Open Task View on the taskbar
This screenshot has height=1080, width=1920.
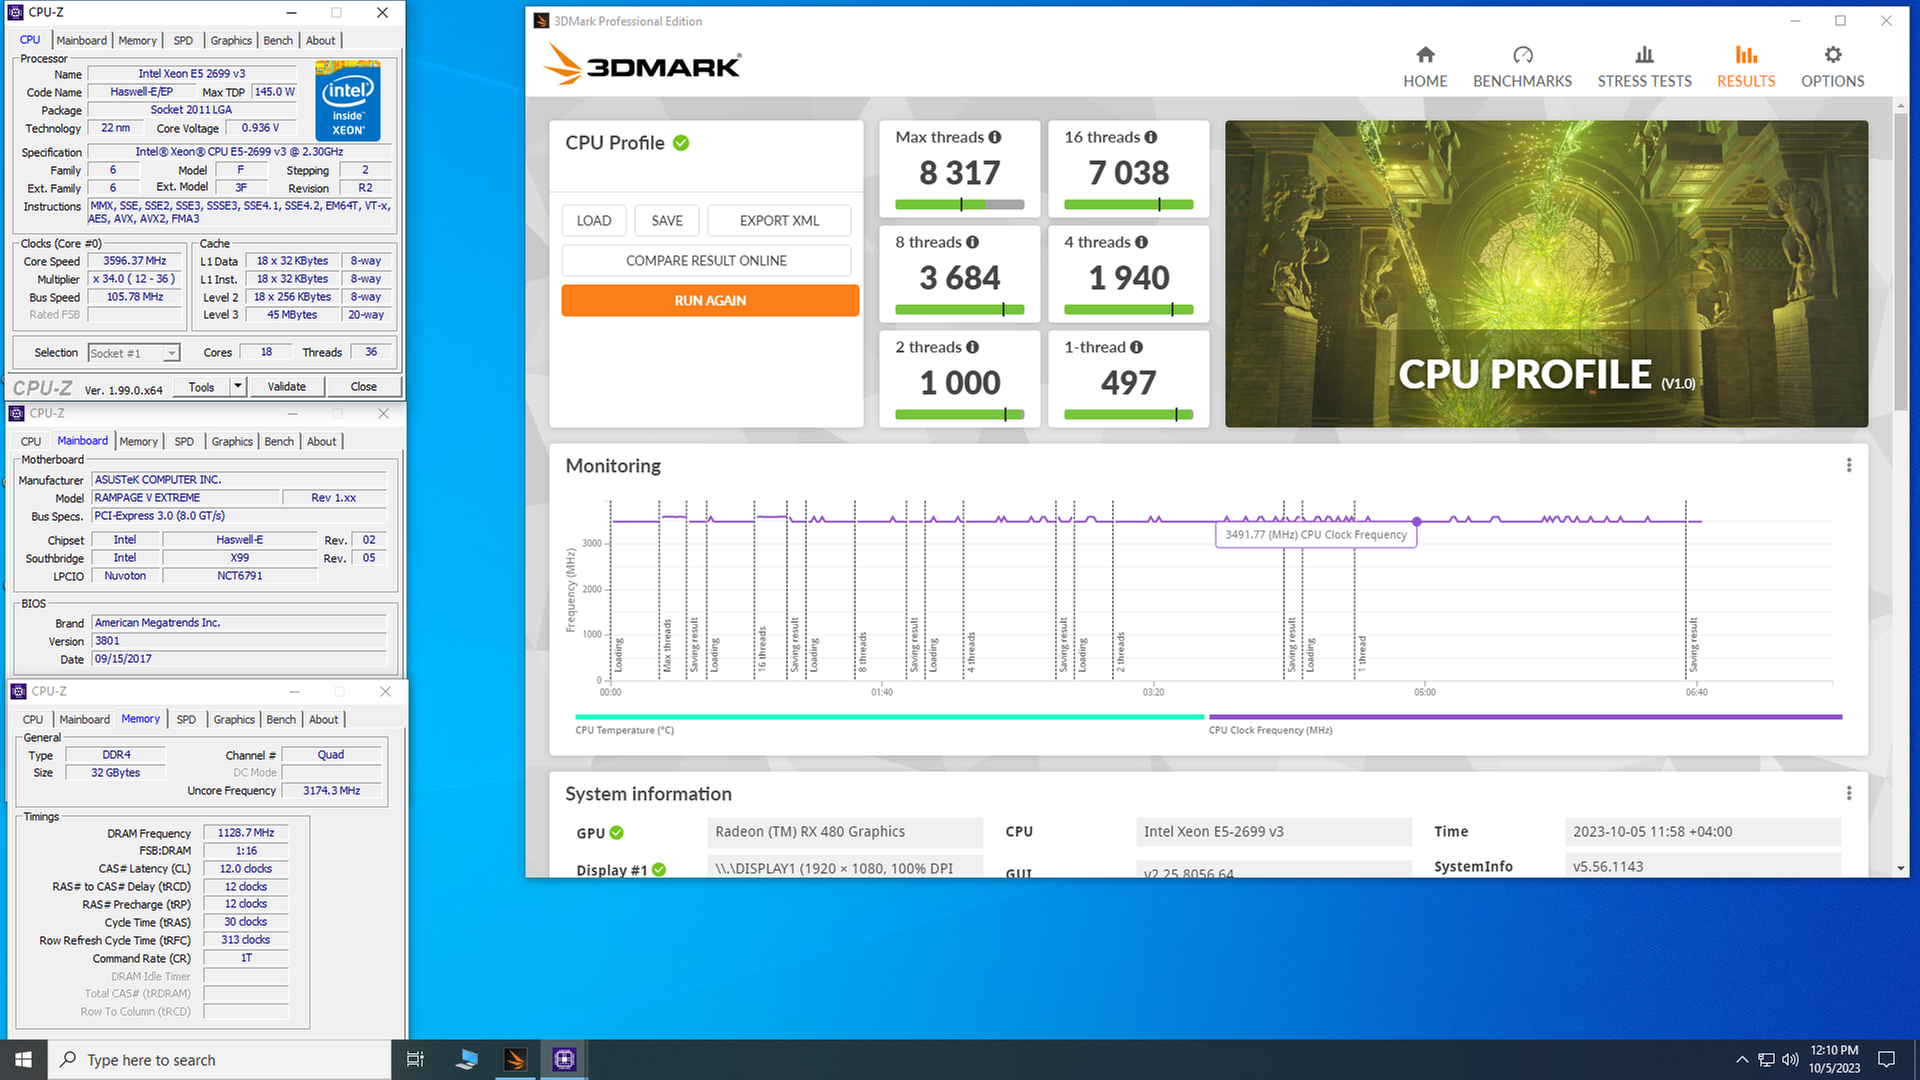(x=415, y=1059)
